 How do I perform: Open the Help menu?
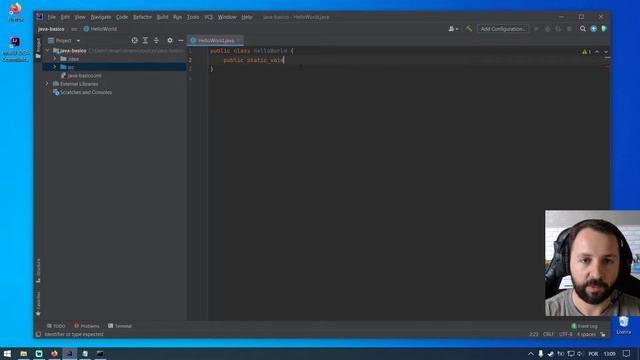pos(247,17)
